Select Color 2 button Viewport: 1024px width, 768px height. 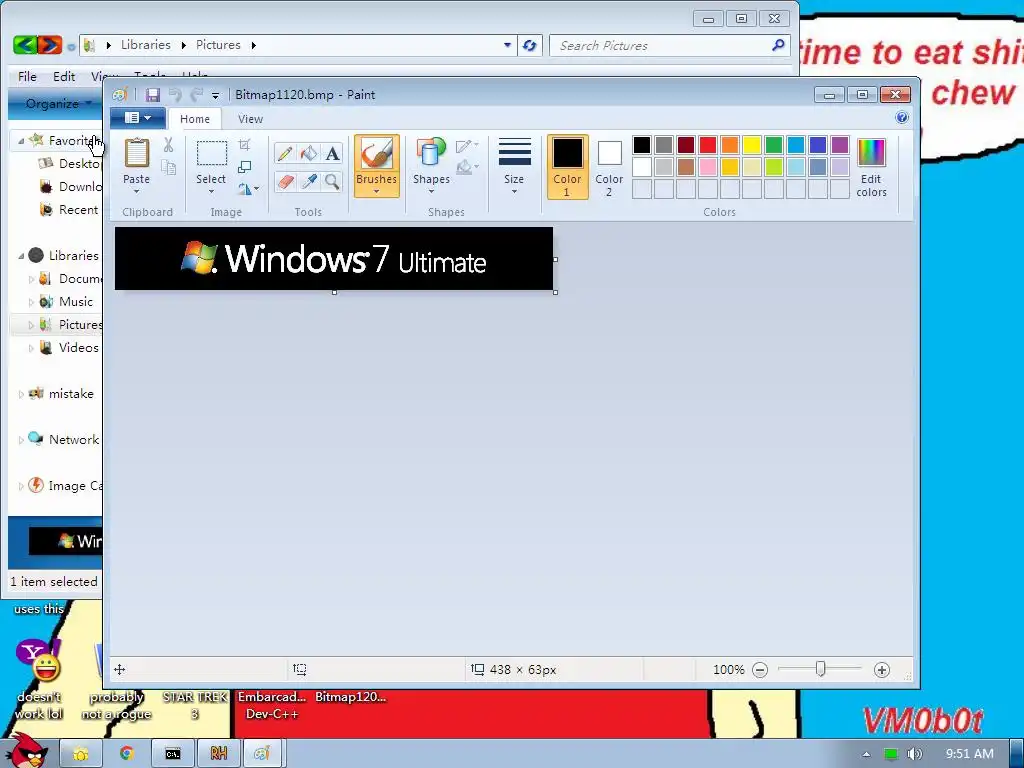[x=609, y=167]
